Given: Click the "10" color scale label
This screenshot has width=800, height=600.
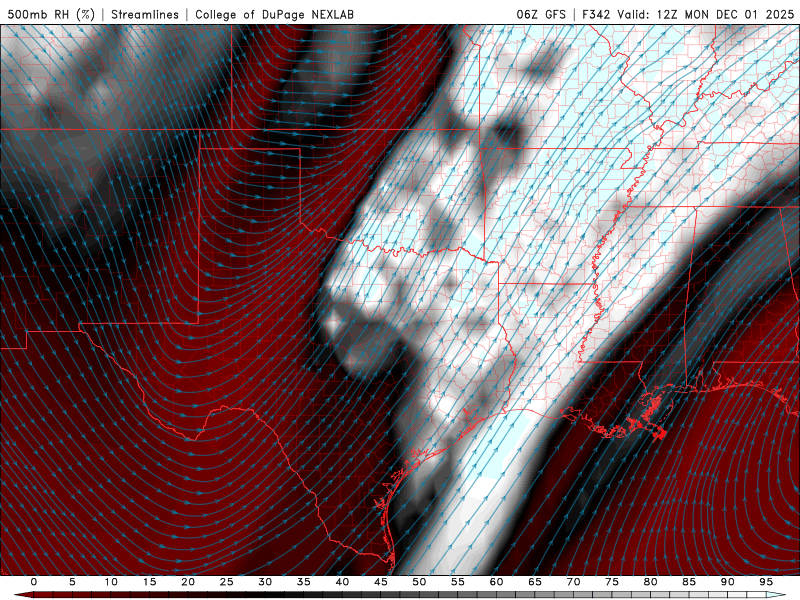Looking at the screenshot, I should [x=111, y=582].
